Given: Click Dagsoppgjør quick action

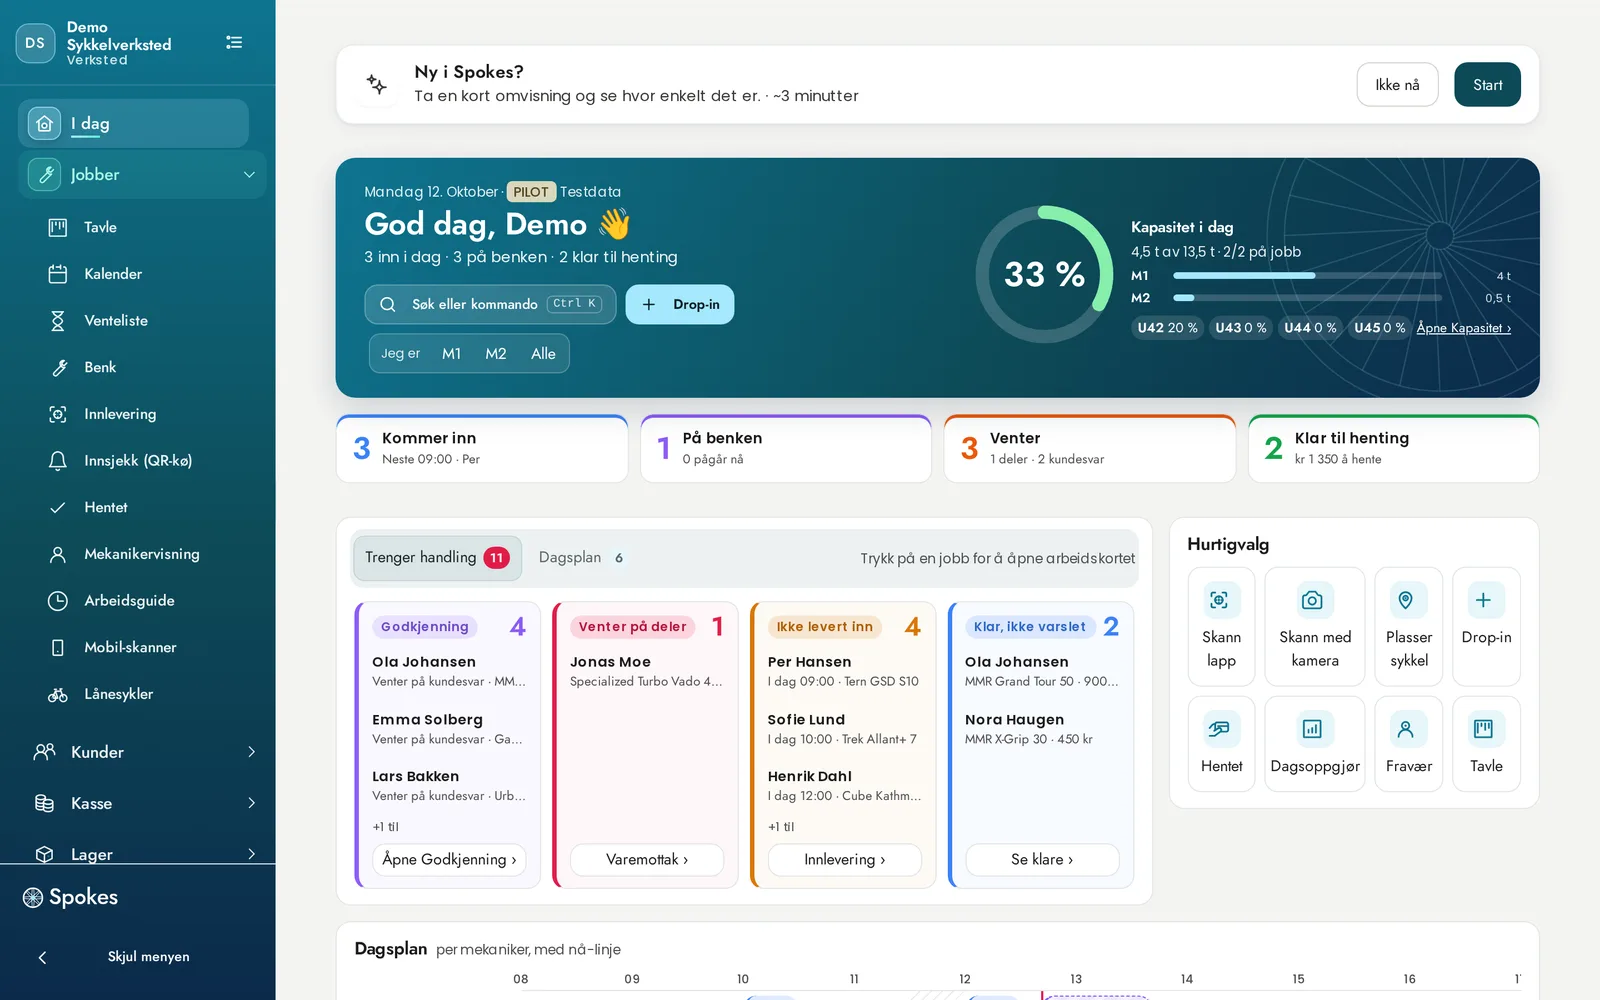Looking at the screenshot, I should click(x=1315, y=744).
